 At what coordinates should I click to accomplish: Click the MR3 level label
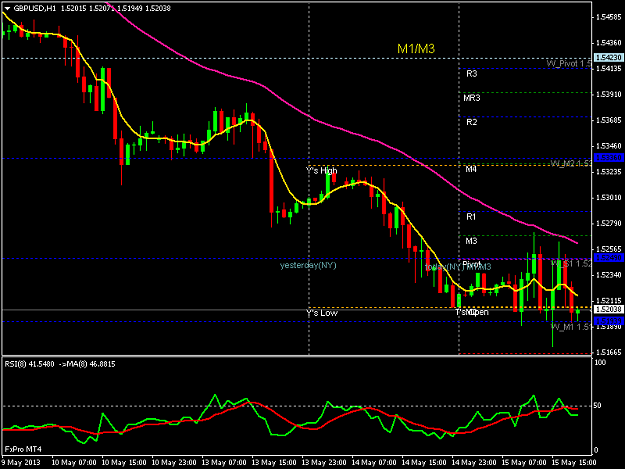[472, 98]
